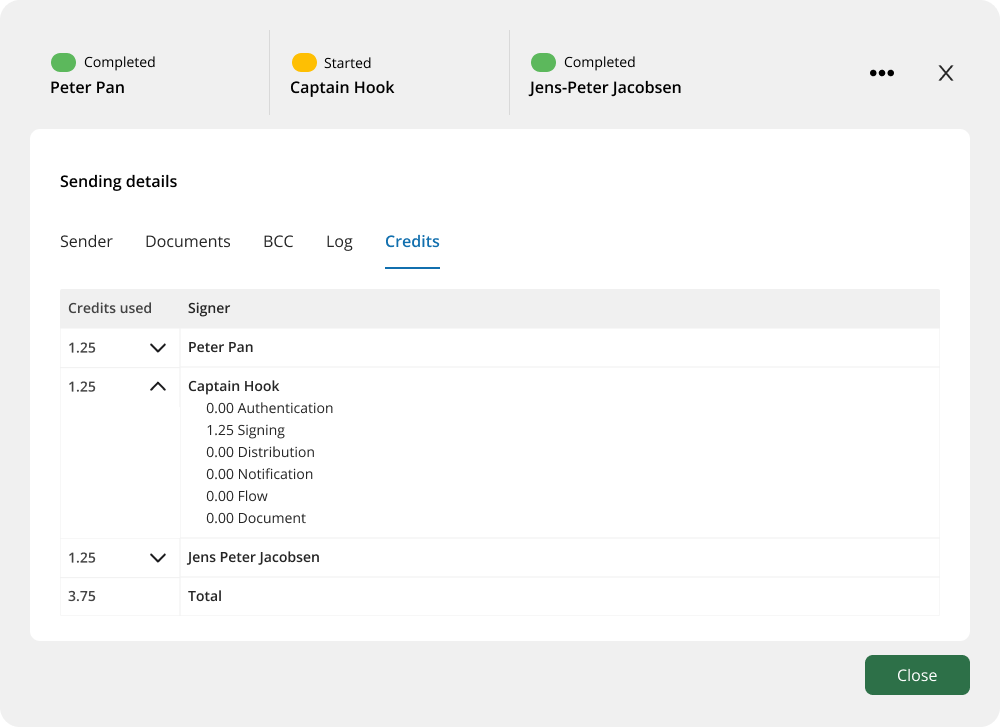View the Log tab
Viewport: 1000px width, 727px height.
[339, 242]
